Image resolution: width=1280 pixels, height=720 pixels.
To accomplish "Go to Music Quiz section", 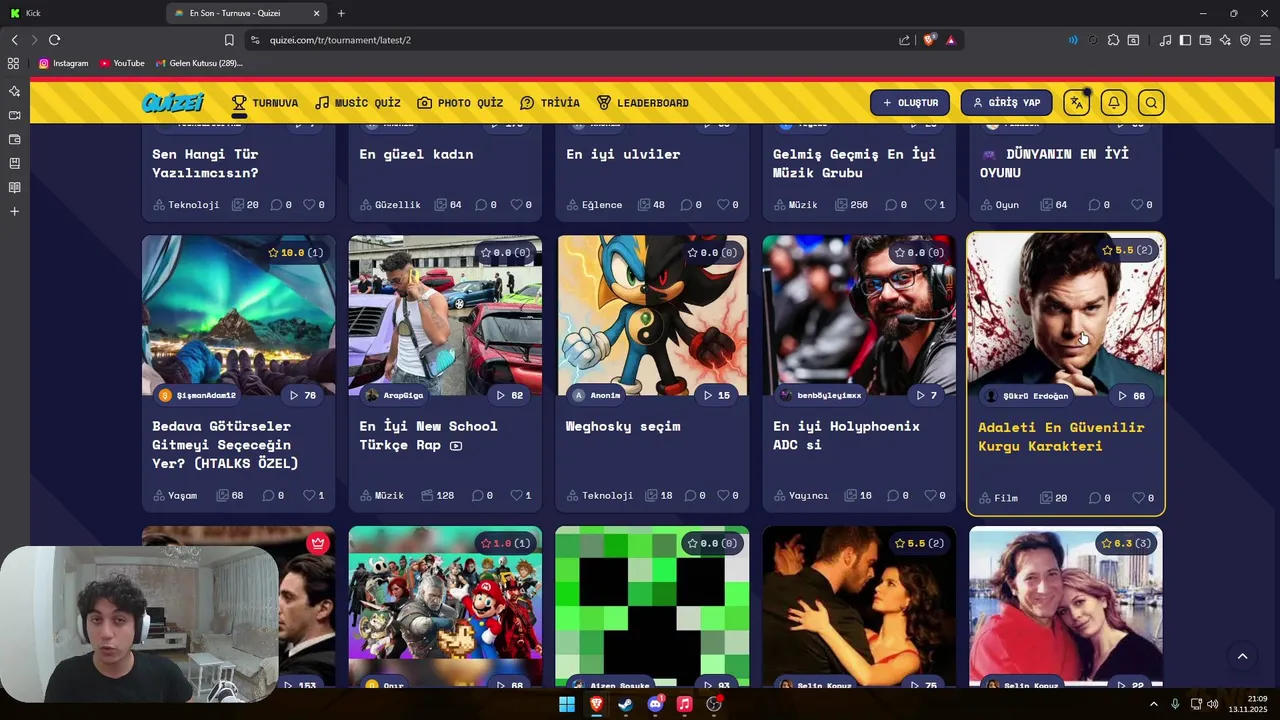I will 357,103.
